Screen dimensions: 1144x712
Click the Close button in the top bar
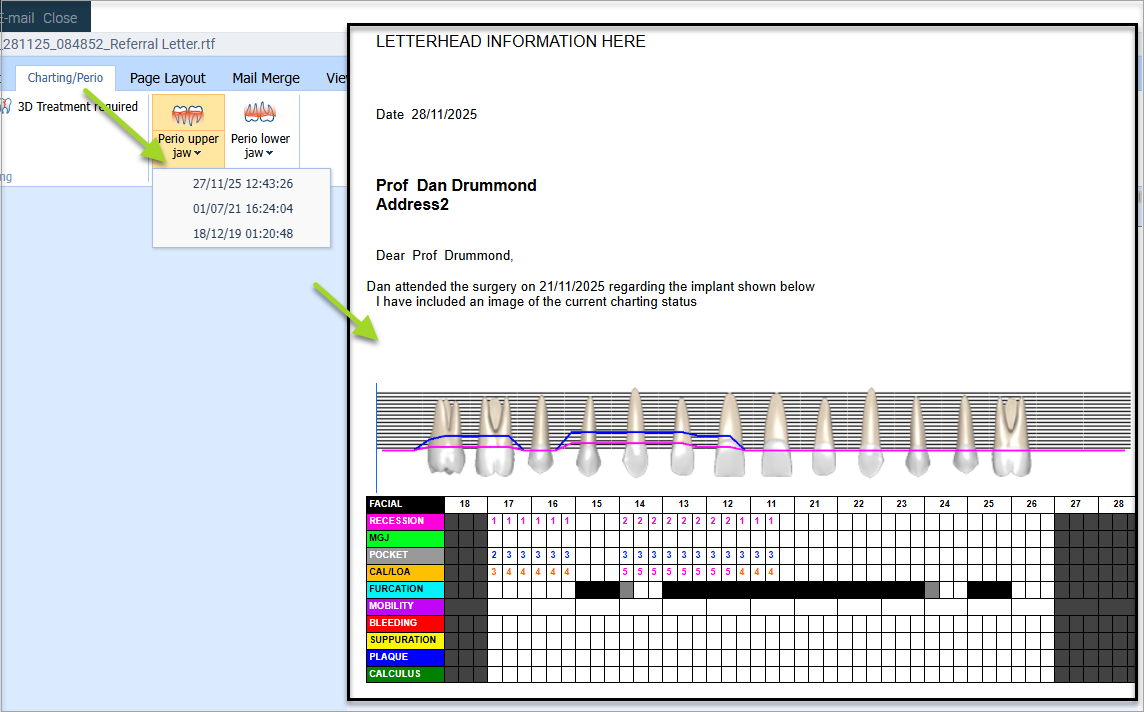(x=60, y=18)
